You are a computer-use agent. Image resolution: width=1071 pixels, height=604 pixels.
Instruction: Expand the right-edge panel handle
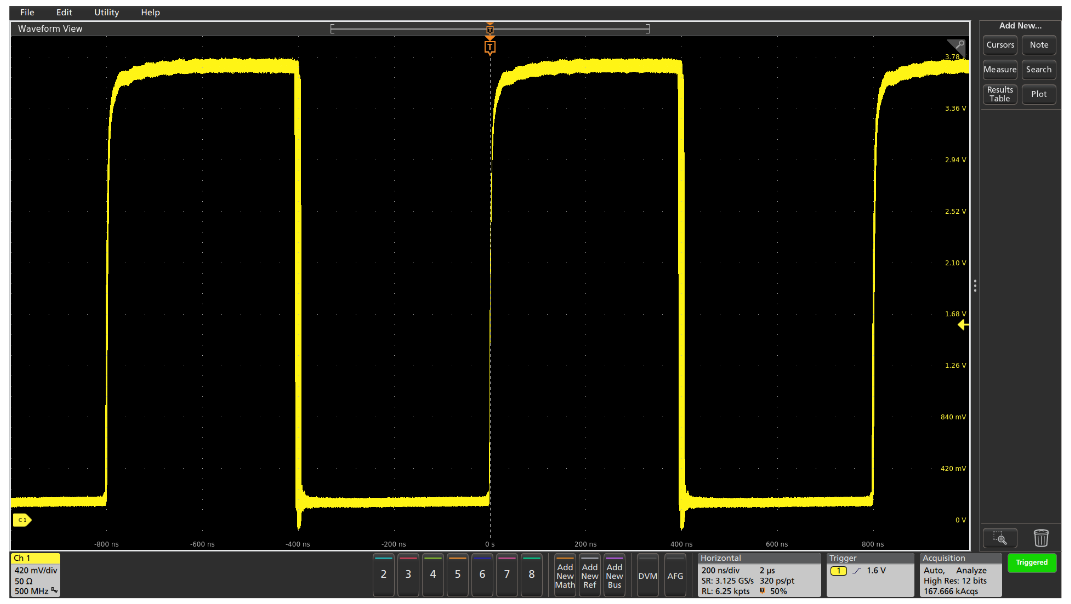pyautogui.click(x=975, y=285)
